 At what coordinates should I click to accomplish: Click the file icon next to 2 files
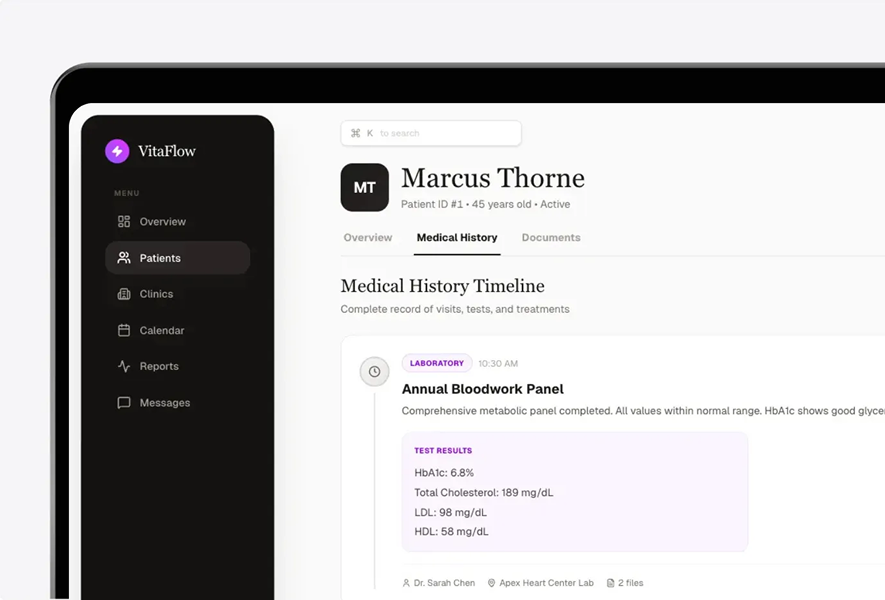[610, 583]
